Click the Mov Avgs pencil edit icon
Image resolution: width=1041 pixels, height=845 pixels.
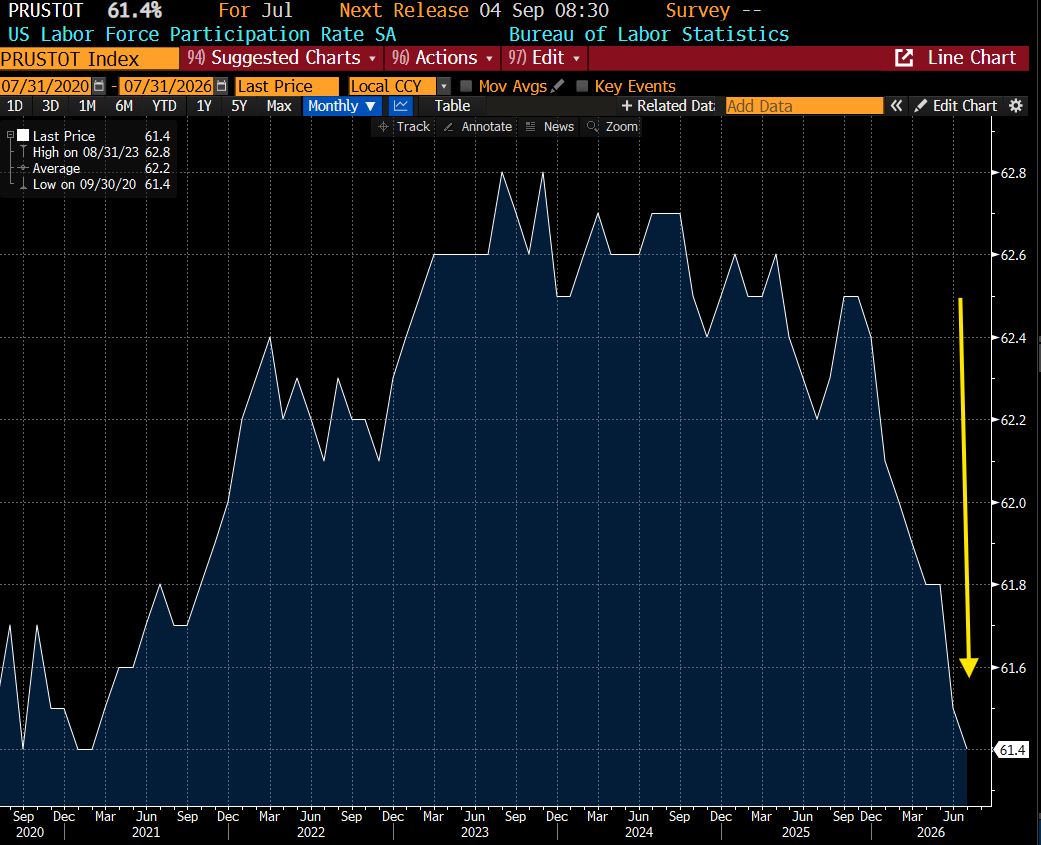pyautogui.click(x=558, y=86)
